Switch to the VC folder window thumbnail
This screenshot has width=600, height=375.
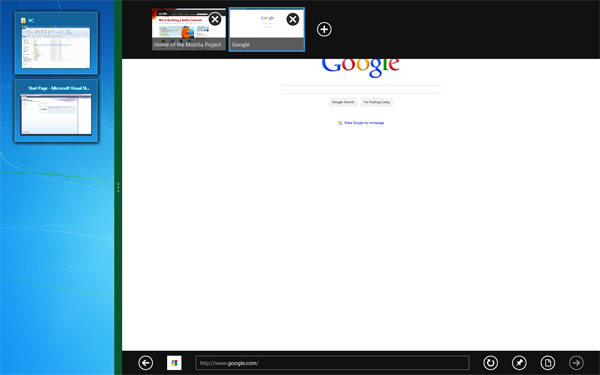point(56,43)
